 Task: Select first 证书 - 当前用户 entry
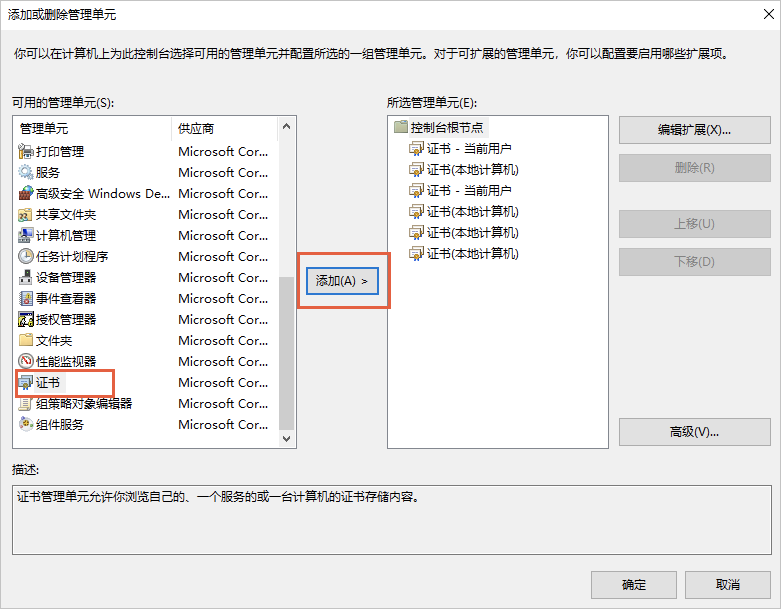pyautogui.click(x=468, y=149)
